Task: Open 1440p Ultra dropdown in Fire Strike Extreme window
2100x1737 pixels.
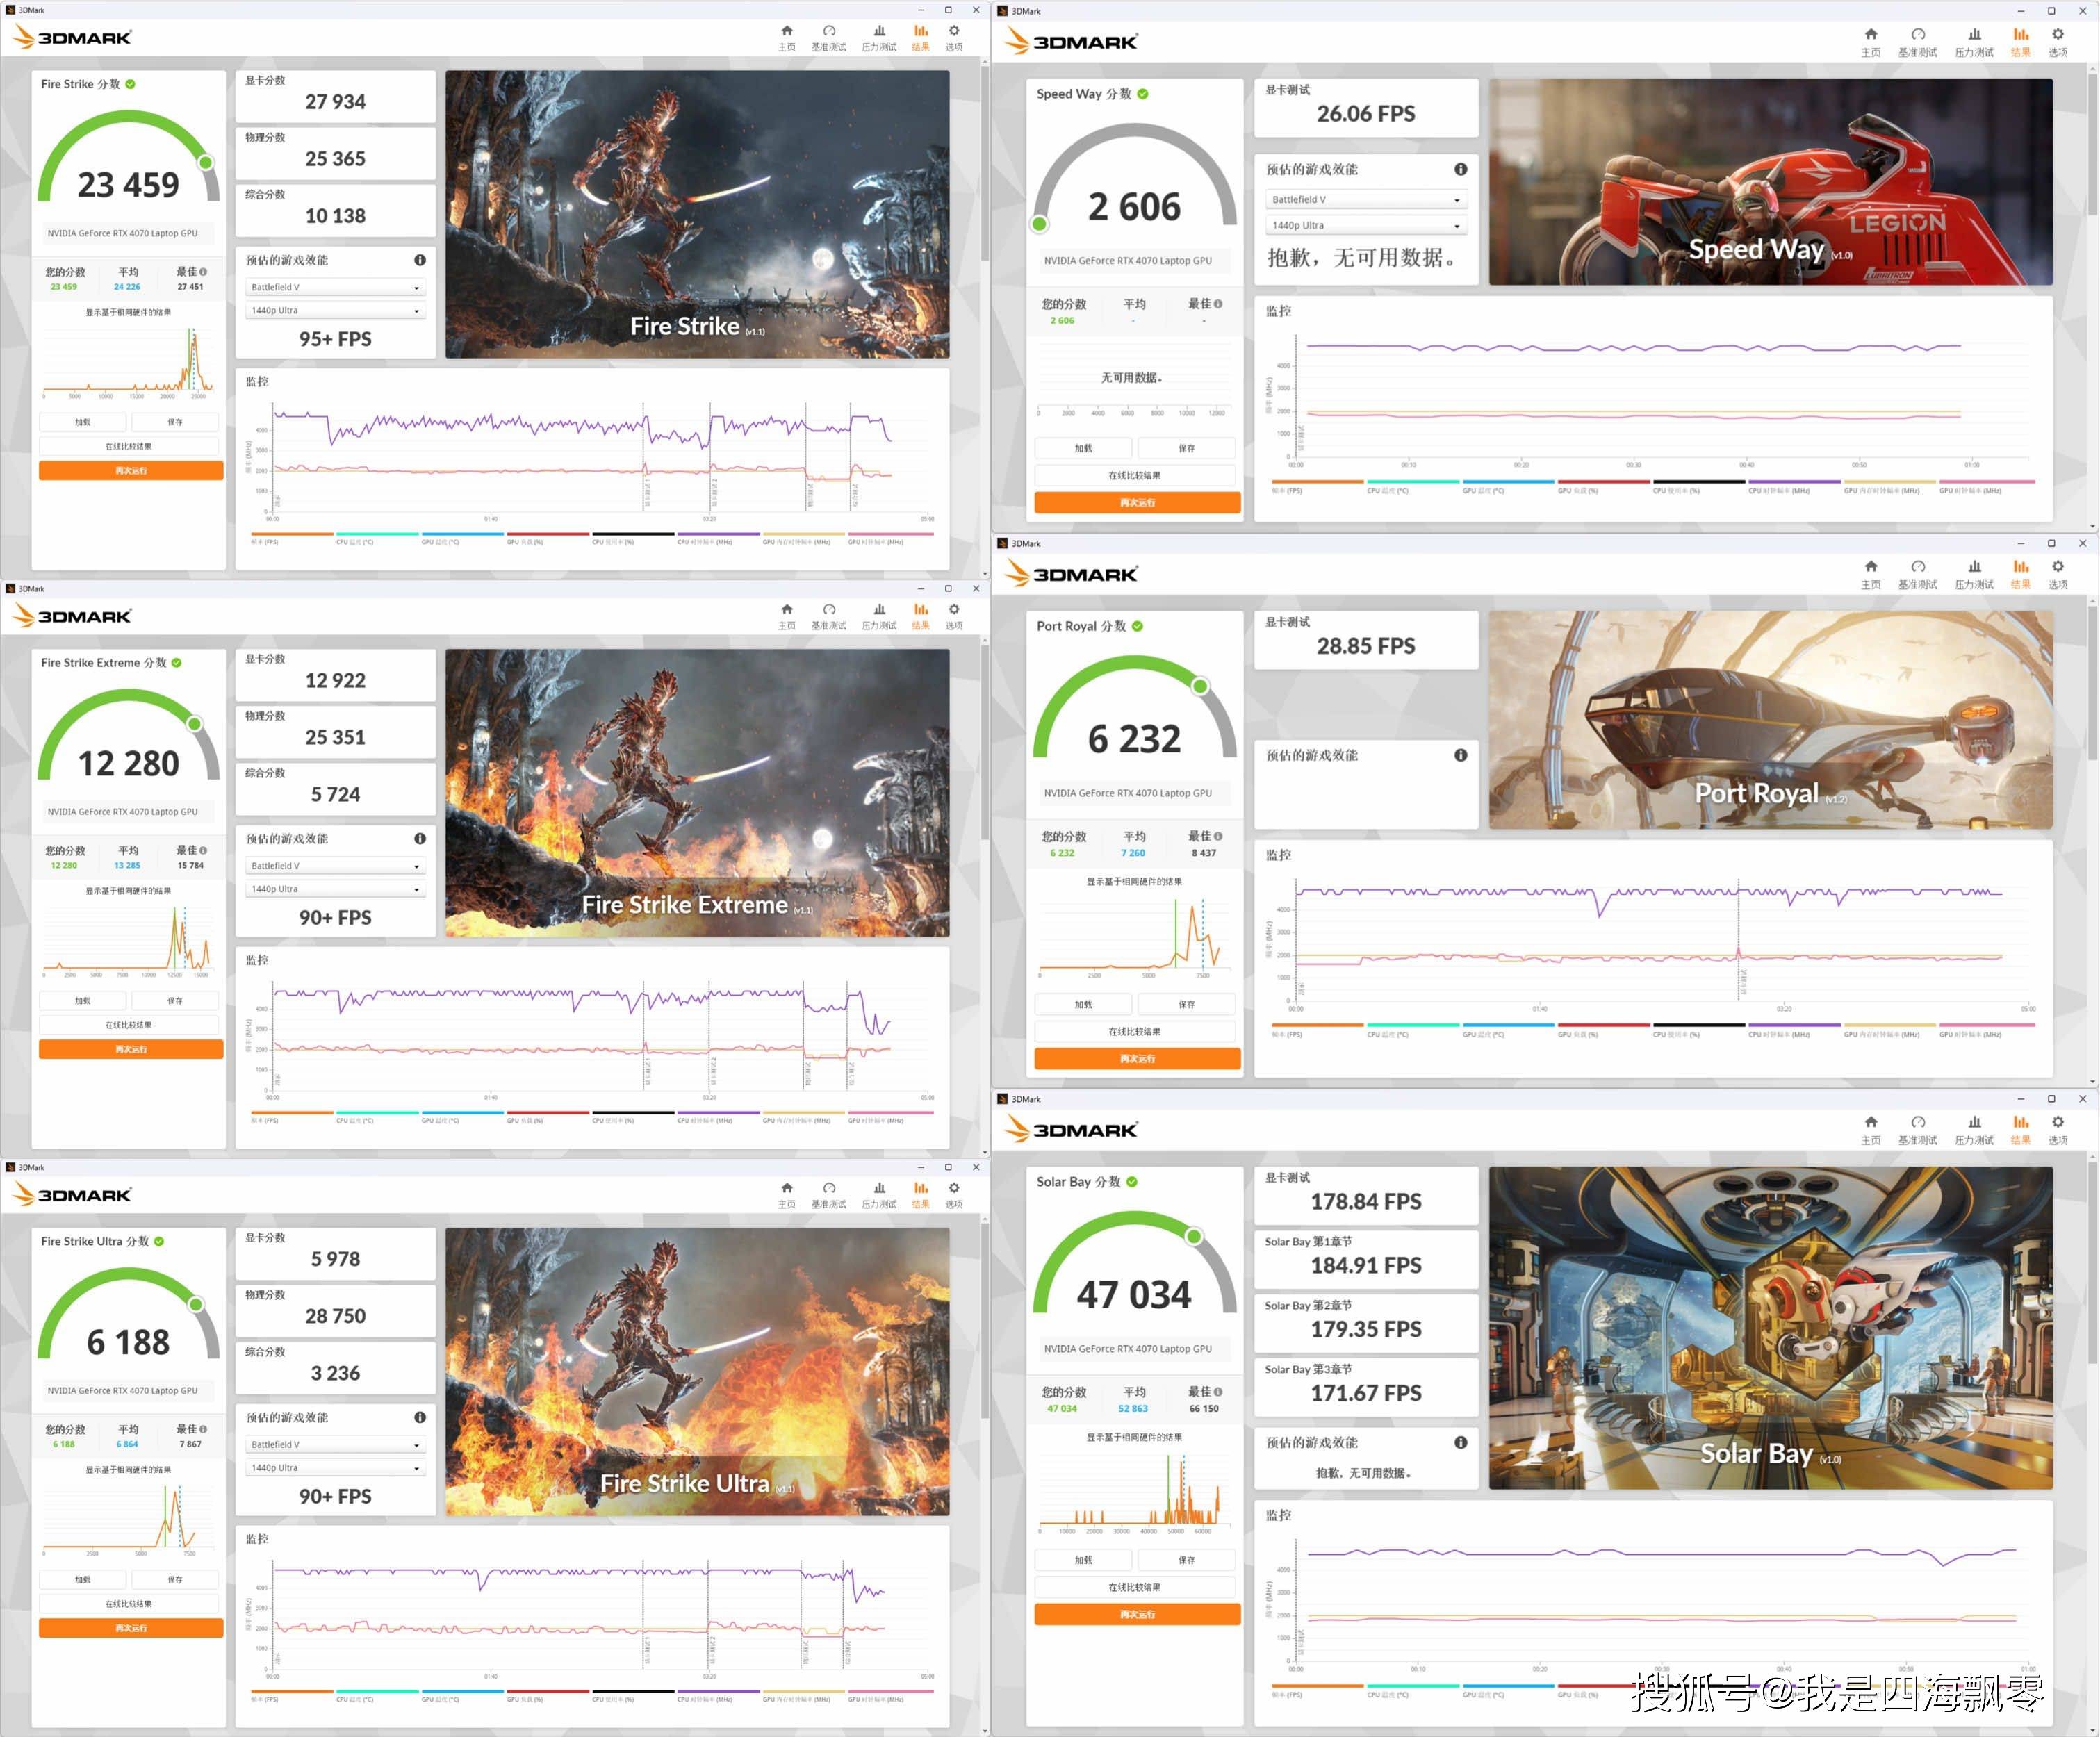Action: click(x=335, y=889)
